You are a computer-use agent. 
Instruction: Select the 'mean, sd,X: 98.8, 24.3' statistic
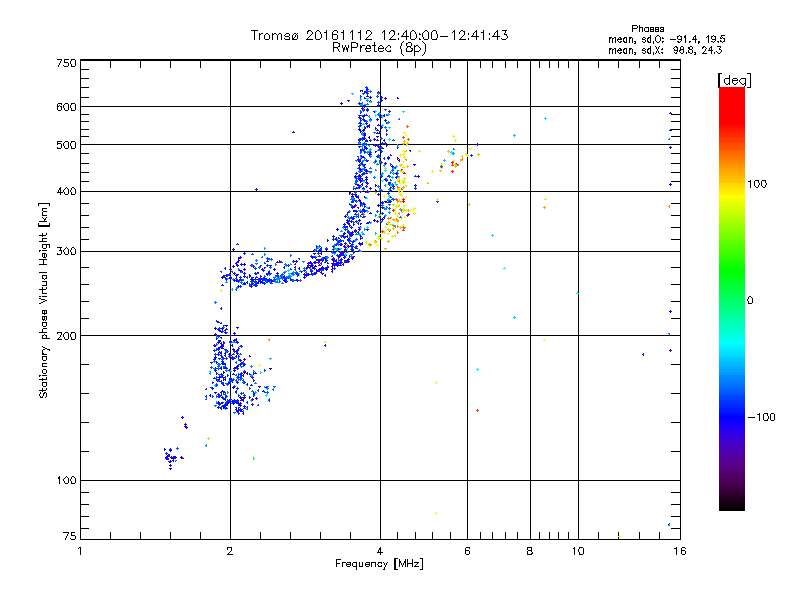click(x=665, y=50)
